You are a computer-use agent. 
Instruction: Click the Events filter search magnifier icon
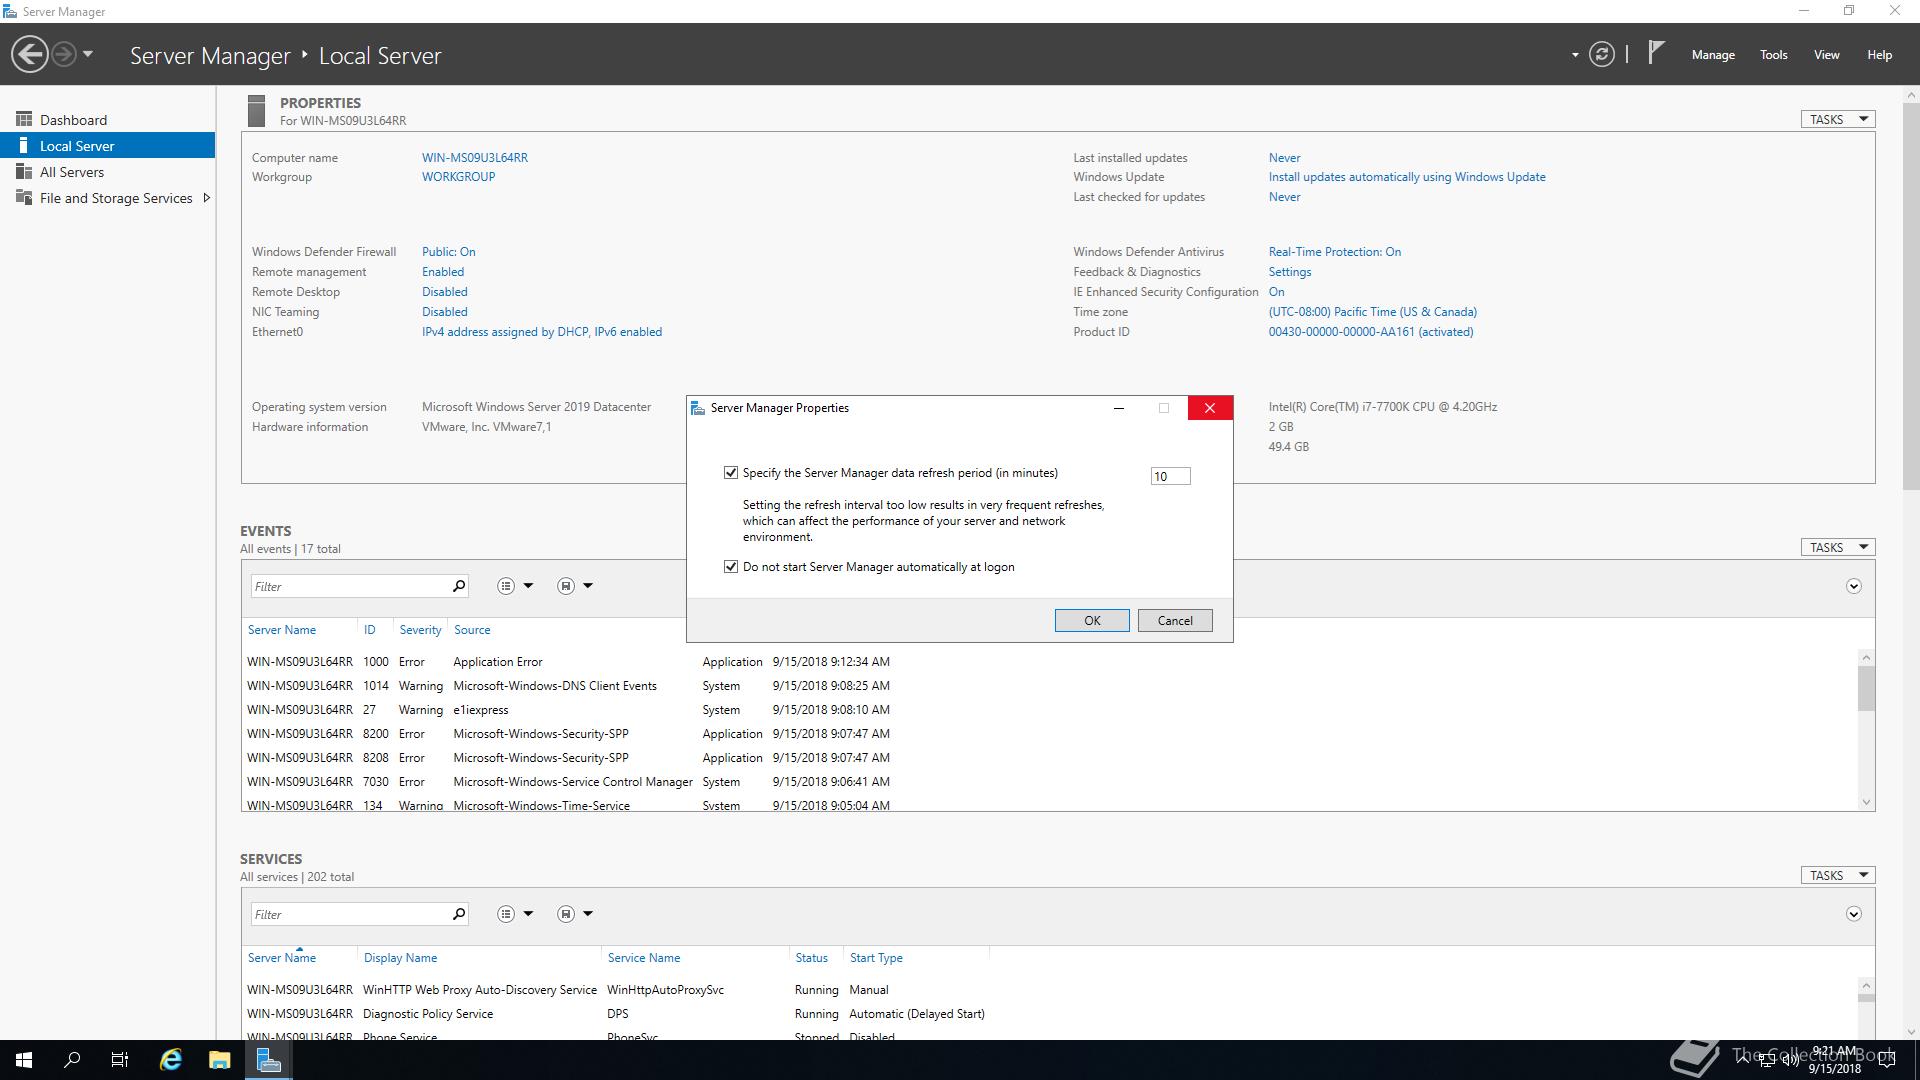(459, 586)
